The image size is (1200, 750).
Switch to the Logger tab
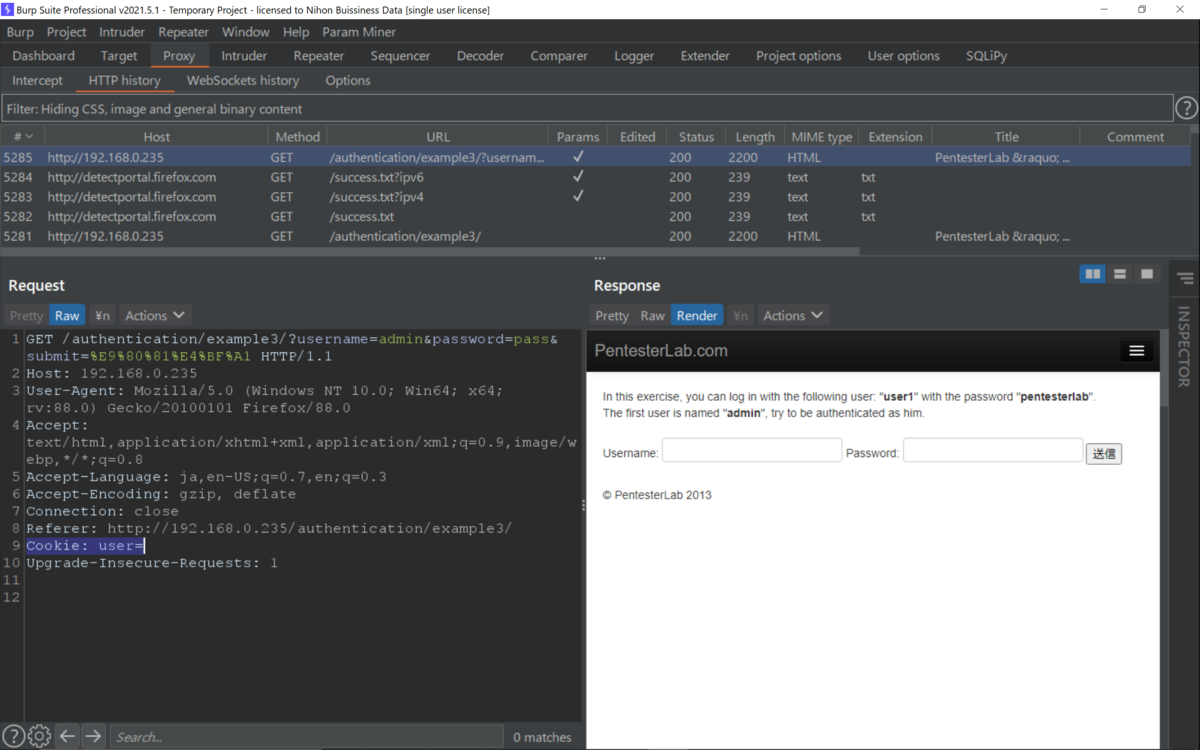[x=634, y=56]
